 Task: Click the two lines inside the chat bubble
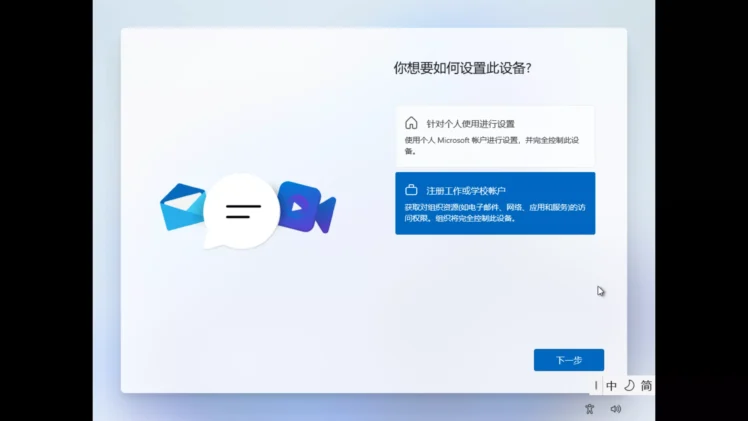[x=243, y=211]
